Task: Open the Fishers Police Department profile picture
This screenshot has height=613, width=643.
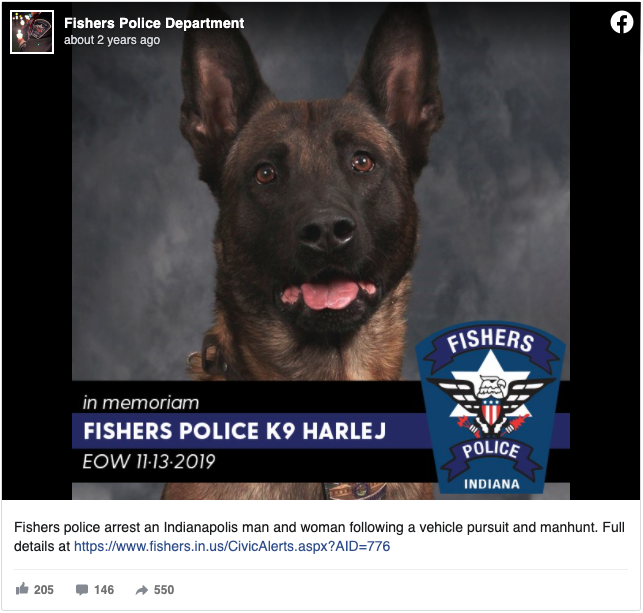Action: point(32,32)
